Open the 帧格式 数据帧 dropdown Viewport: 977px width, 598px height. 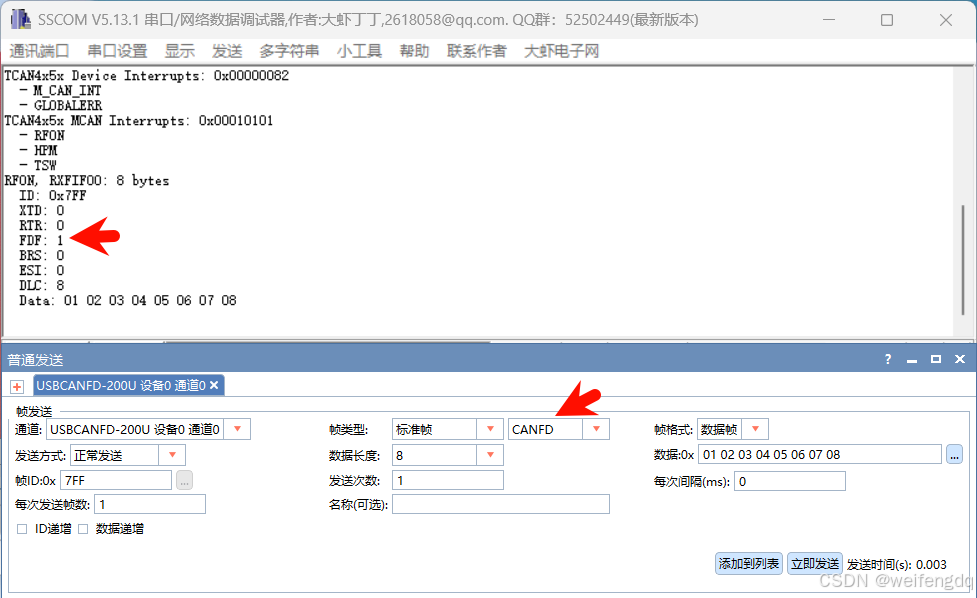pos(755,429)
